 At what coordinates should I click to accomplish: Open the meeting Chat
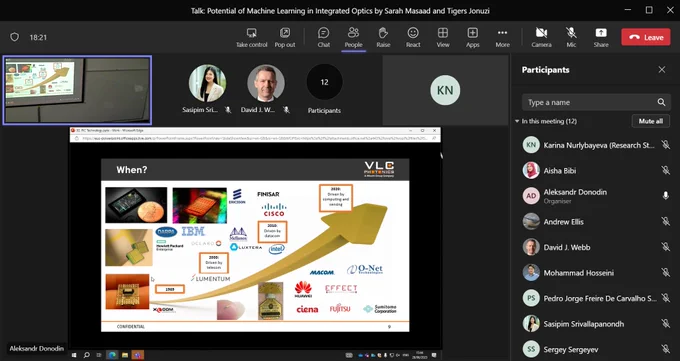point(324,38)
